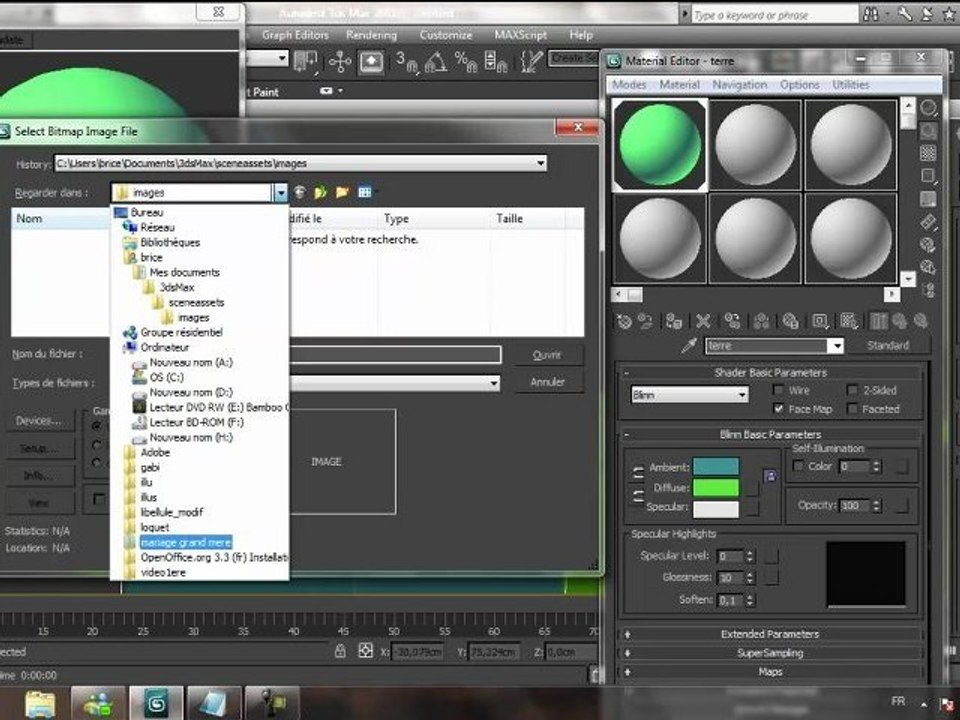Viewport: 960px width, 720px height.
Task: Click the Ambient color swatch
Action: (x=715, y=467)
